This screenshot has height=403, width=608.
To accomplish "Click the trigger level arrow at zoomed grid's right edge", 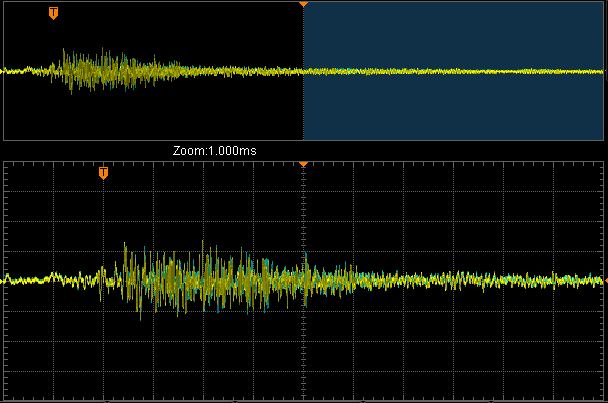I will point(606,280).
